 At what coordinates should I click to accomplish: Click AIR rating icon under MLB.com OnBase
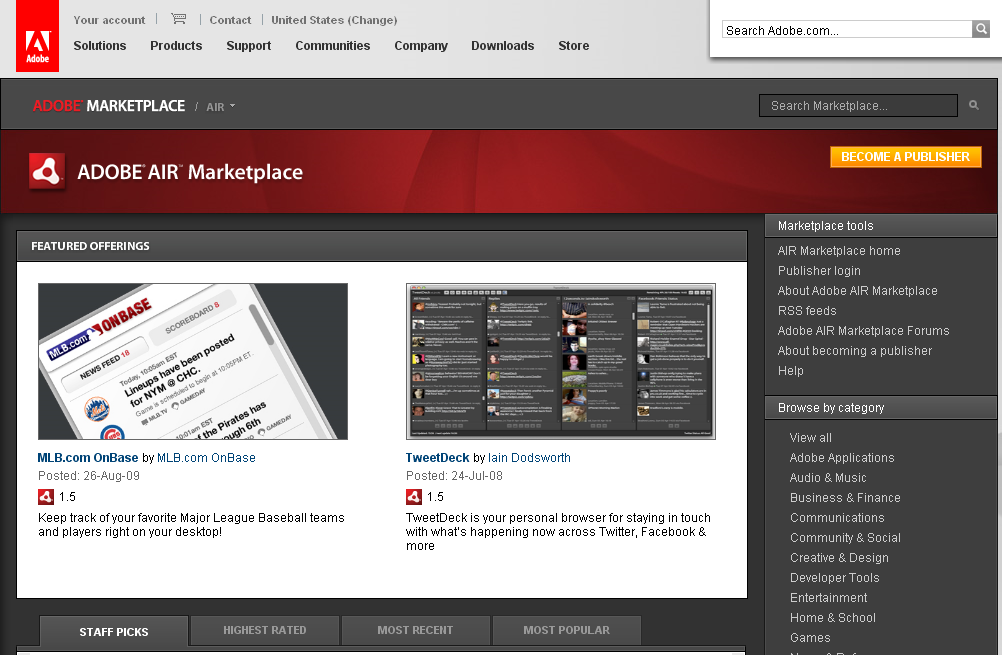pyautogui.click(x=45, y=497)
